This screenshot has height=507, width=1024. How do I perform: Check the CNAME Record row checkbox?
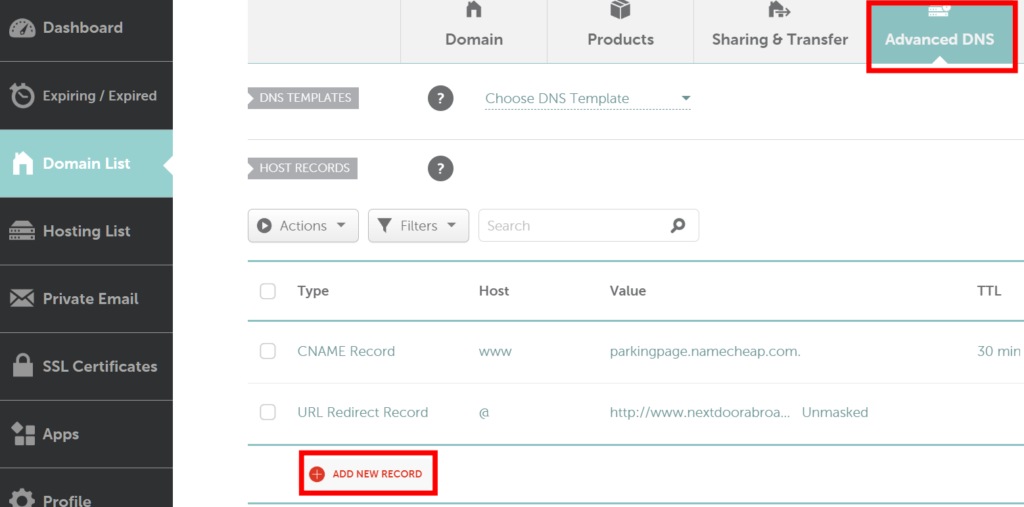(x=268, y=352)
